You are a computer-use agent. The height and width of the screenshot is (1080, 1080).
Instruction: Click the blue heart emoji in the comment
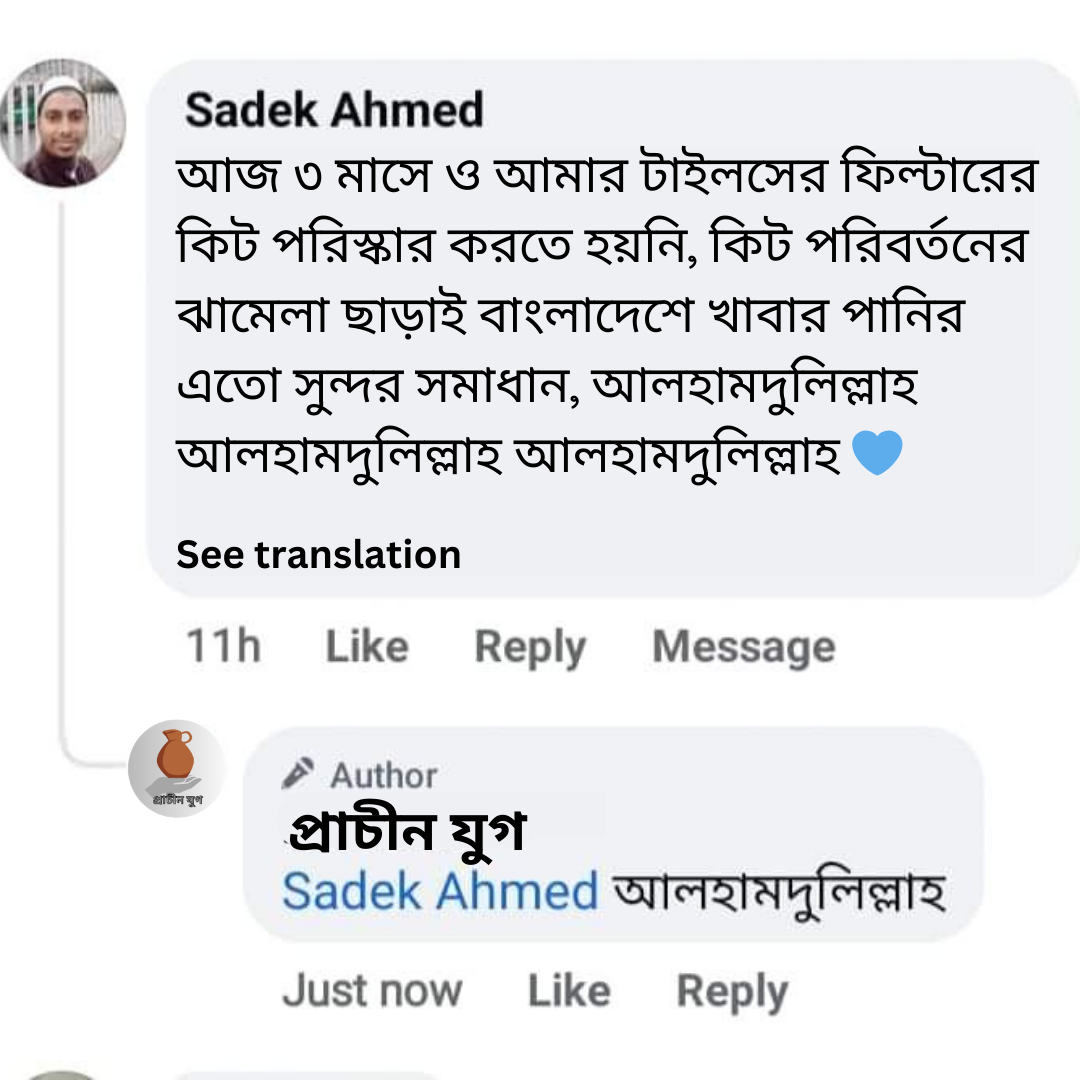click(x=878, y=453)
